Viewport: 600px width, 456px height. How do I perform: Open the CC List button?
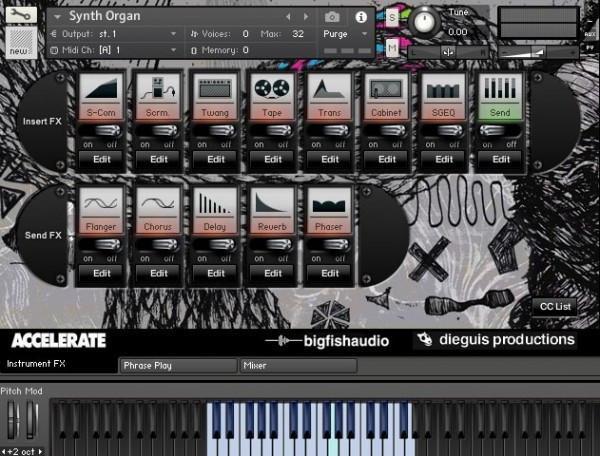tap(555, 307)
